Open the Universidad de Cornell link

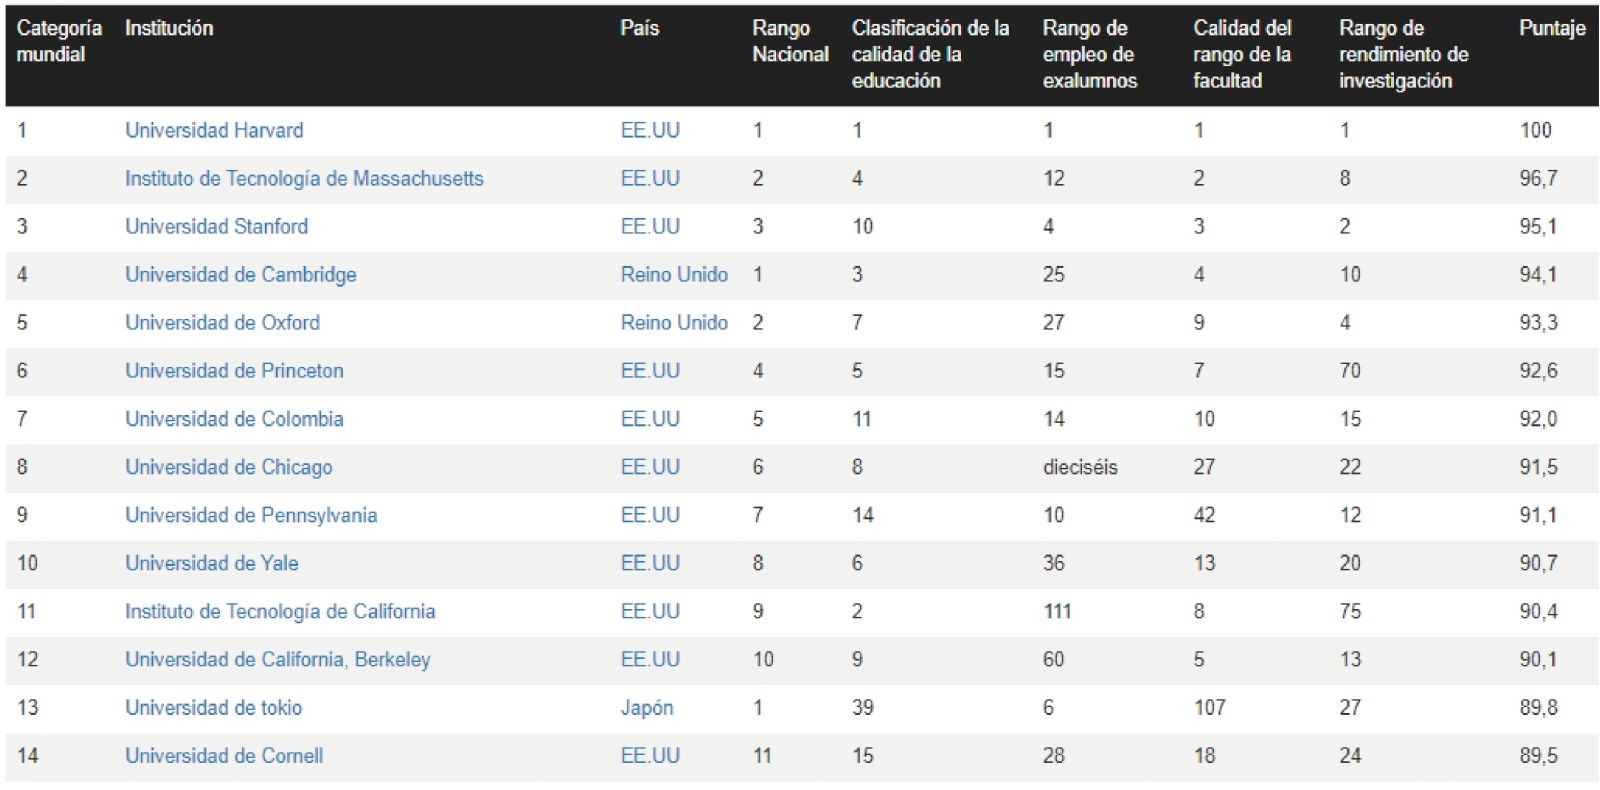(224, 755)
